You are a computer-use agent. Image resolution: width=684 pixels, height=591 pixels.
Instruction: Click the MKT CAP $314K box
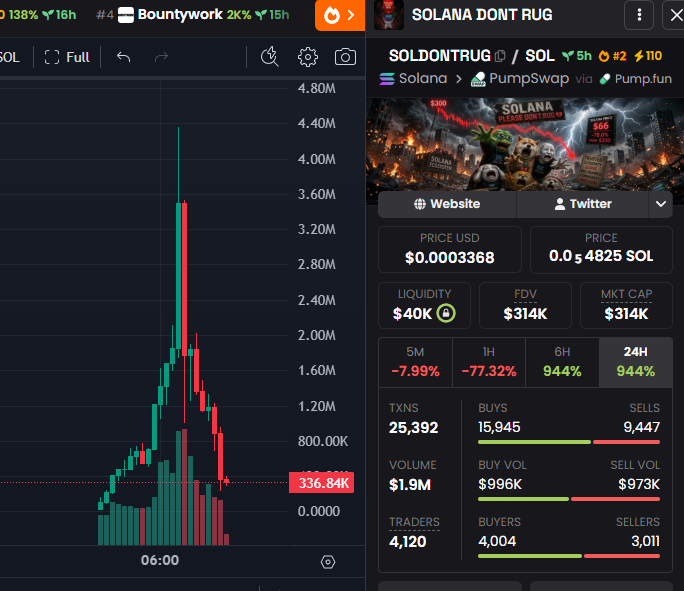tap(626, 305)
